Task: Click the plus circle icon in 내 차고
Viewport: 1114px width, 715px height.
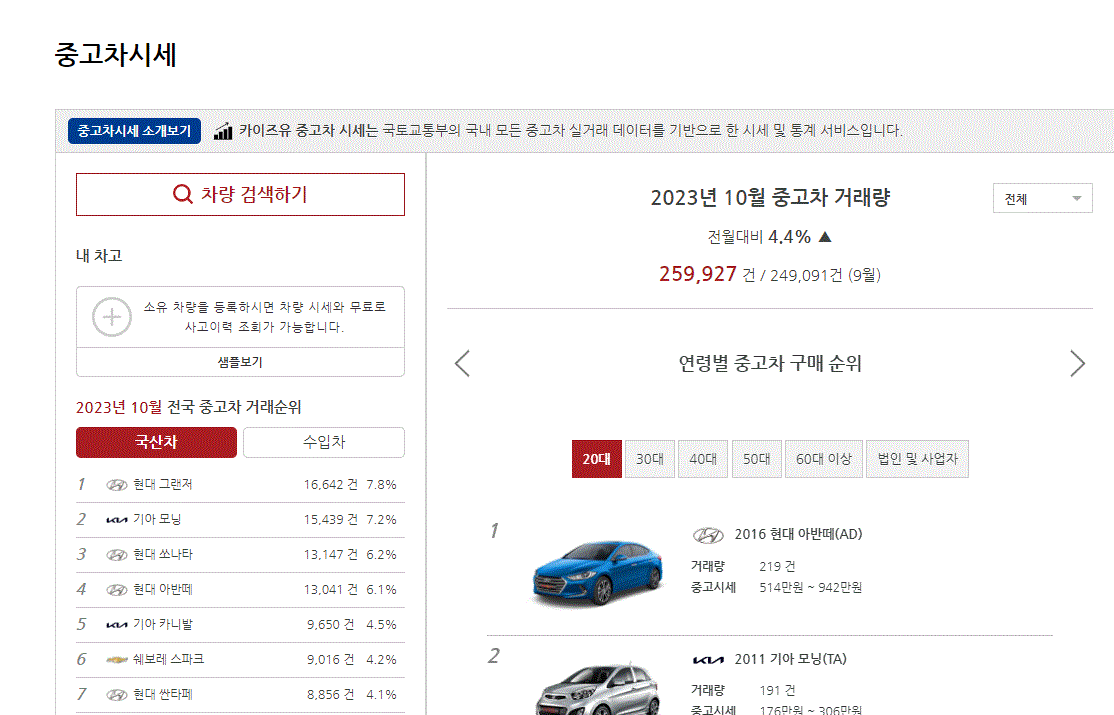Action: pos(112,317)
